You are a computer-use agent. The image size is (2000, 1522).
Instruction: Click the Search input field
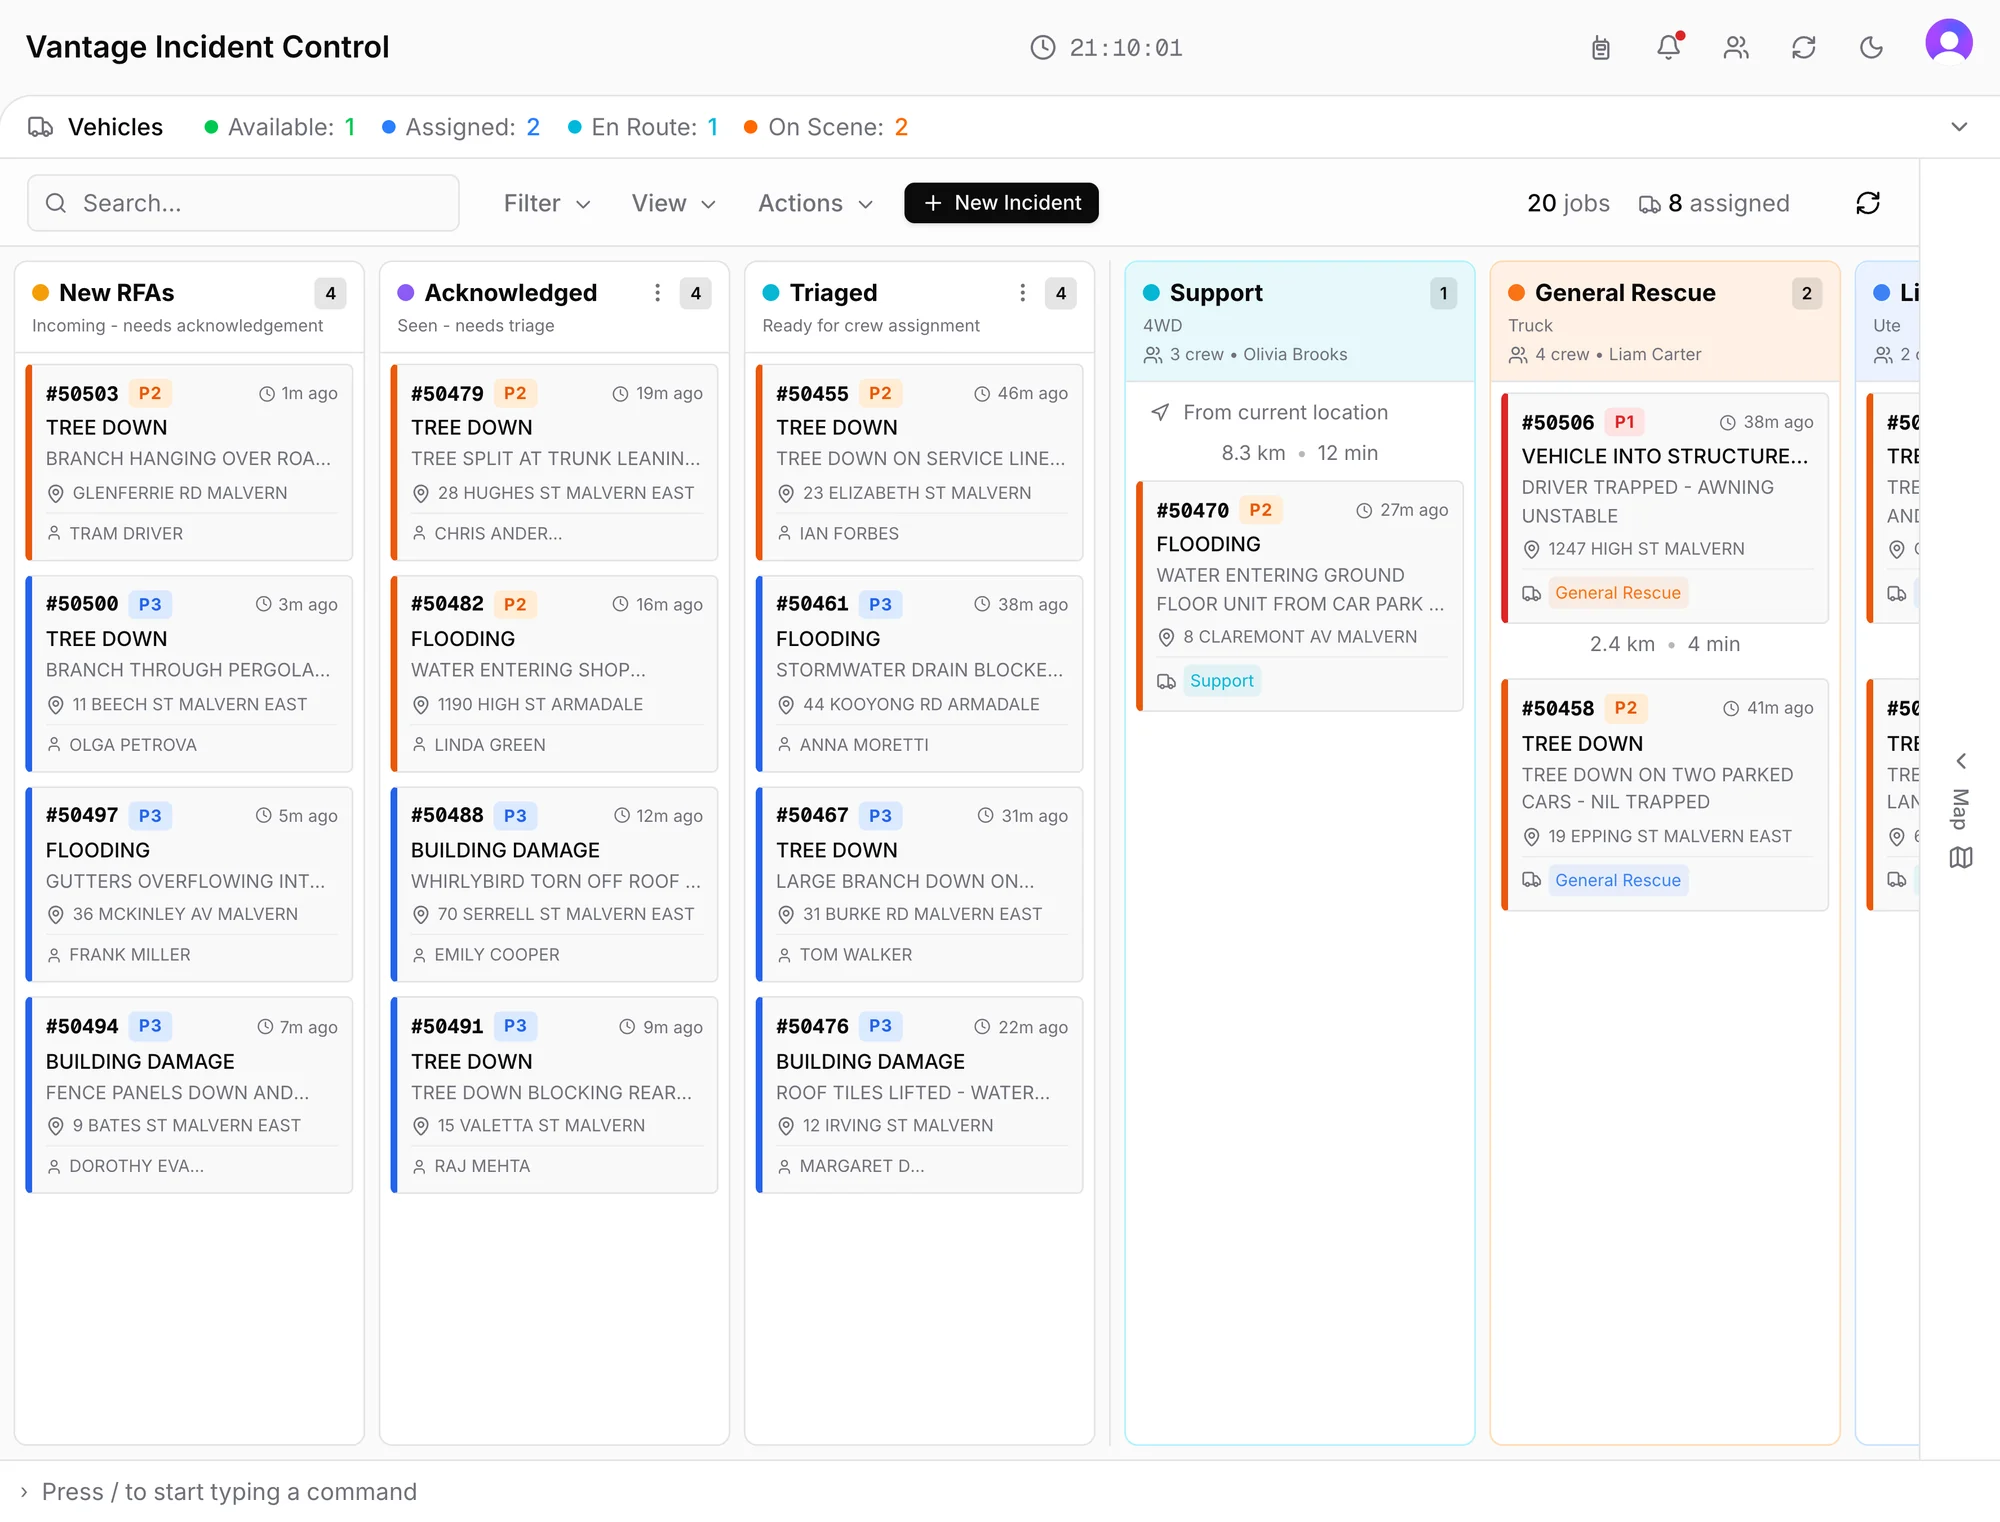tap(243, 203)
